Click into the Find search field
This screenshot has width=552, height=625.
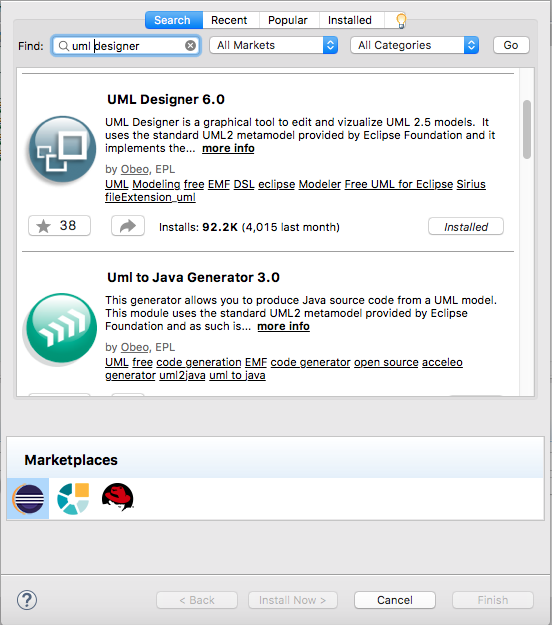(x=126, y=46)
